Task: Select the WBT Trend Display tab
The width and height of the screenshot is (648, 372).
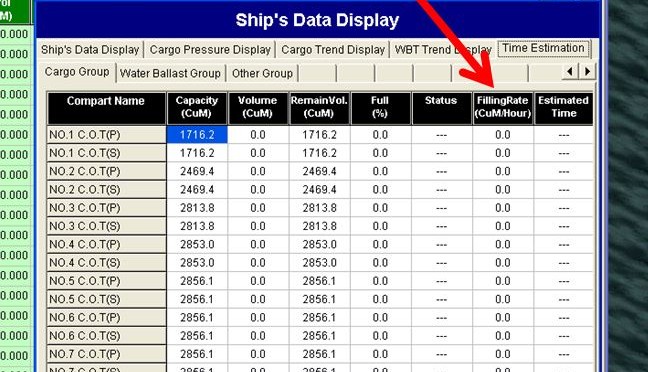Action: pyautogui.click(x=443, y=50)
